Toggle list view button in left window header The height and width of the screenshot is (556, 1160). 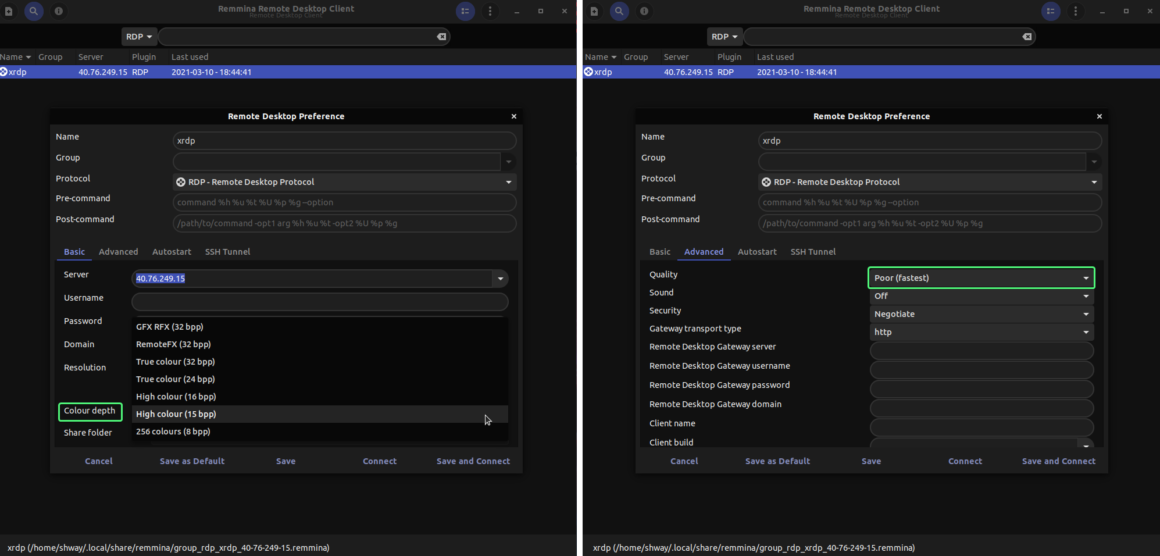(x=465, y=11)
